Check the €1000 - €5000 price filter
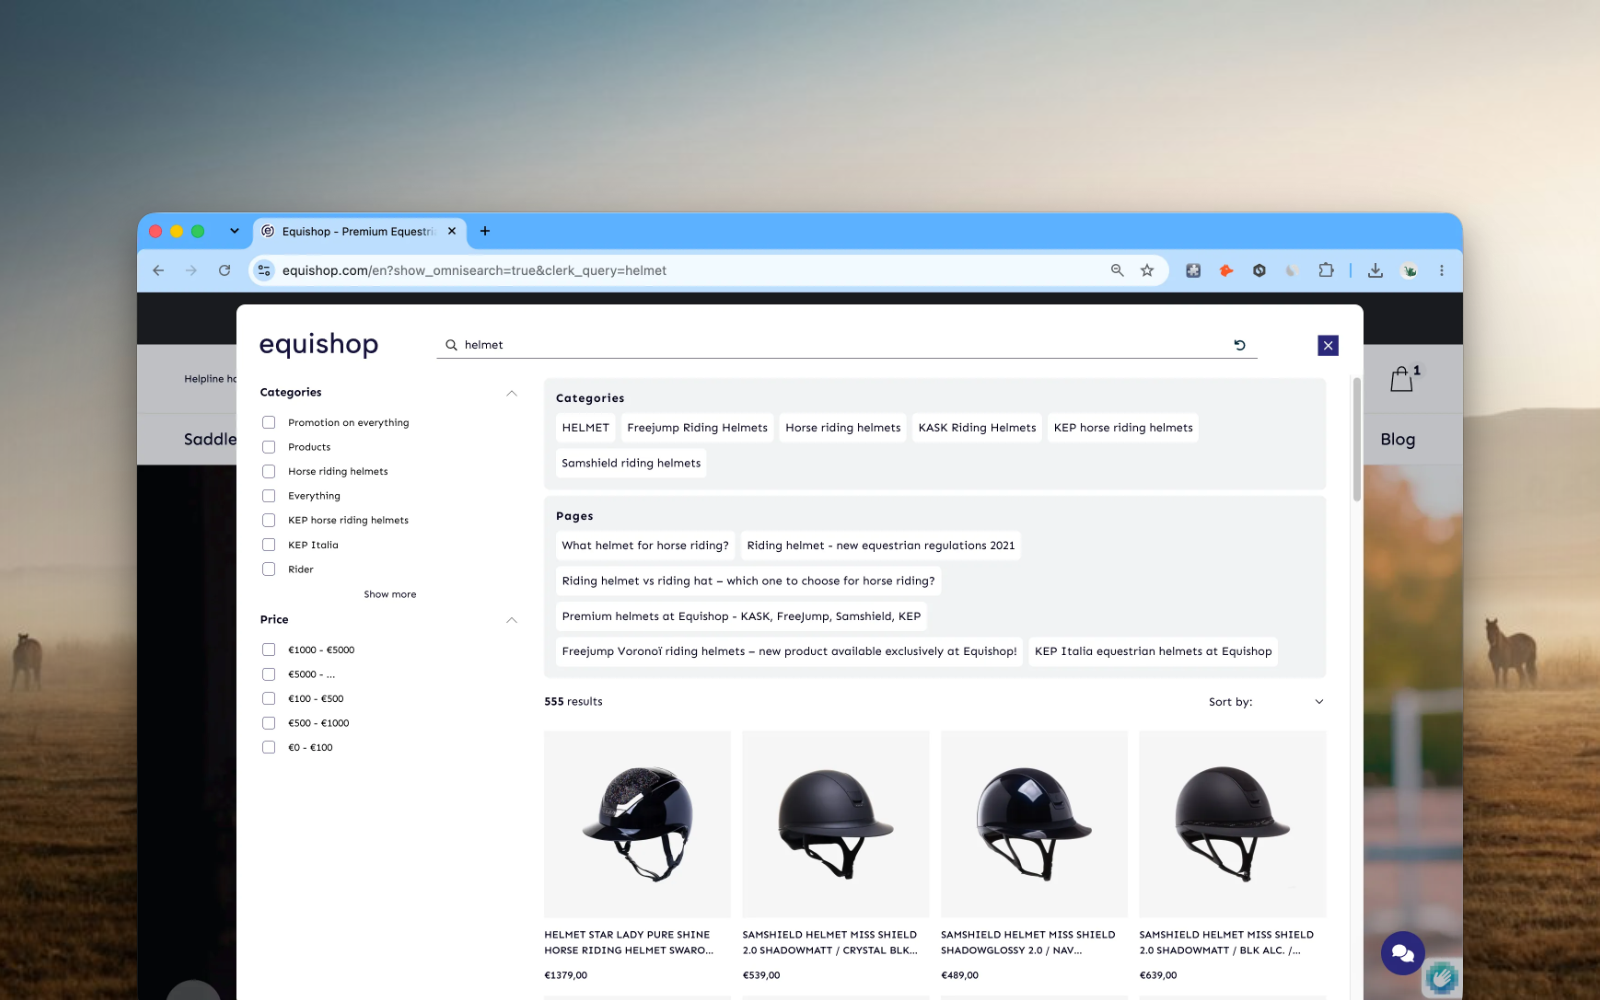Image resolution: width=1600 pixels, height=1000 pixels. click(x=269, y=650)
